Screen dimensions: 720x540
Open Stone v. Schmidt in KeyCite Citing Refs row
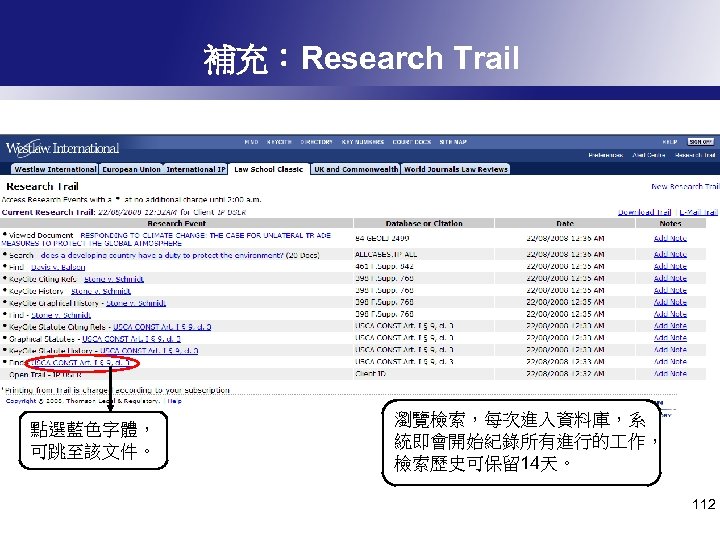(x=114, y=279)
